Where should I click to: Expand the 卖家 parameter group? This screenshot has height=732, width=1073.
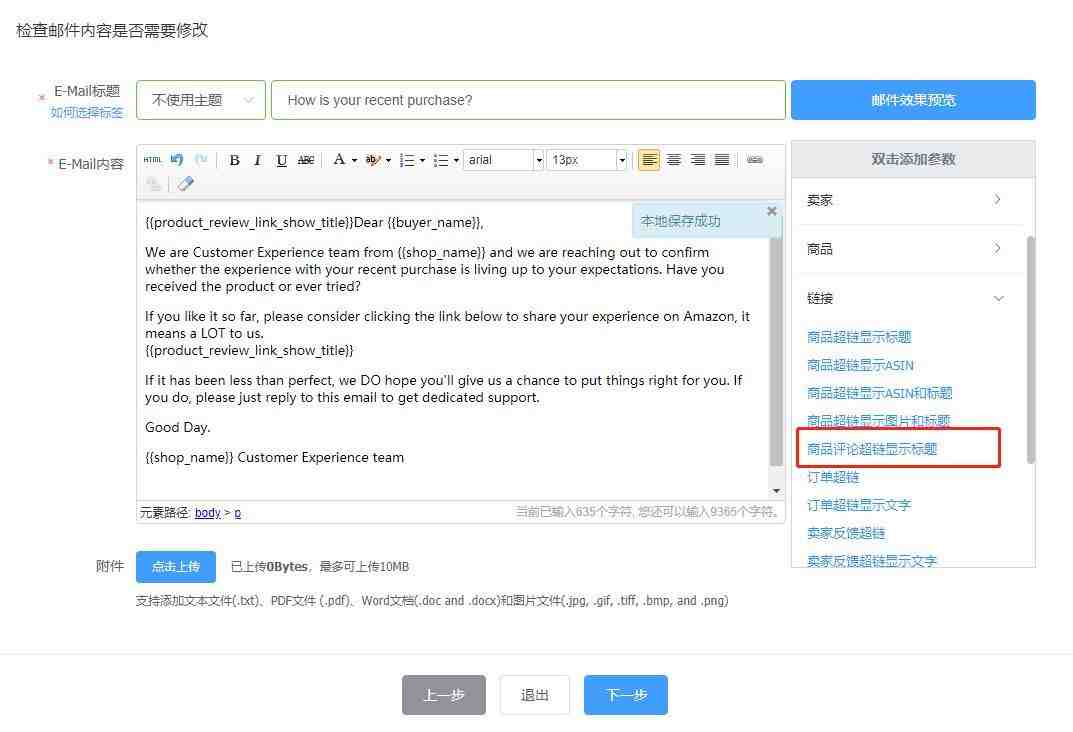(x=907, y=200)
